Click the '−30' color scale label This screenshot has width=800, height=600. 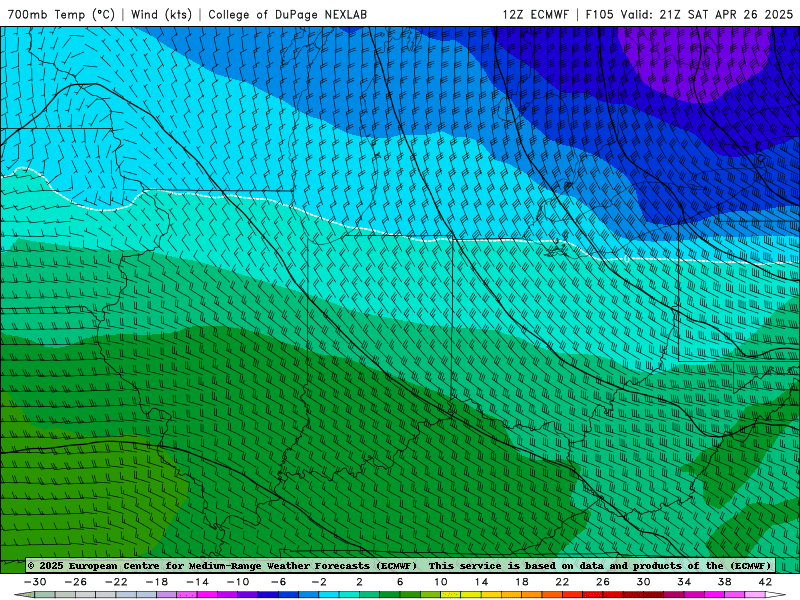(35, 582)
